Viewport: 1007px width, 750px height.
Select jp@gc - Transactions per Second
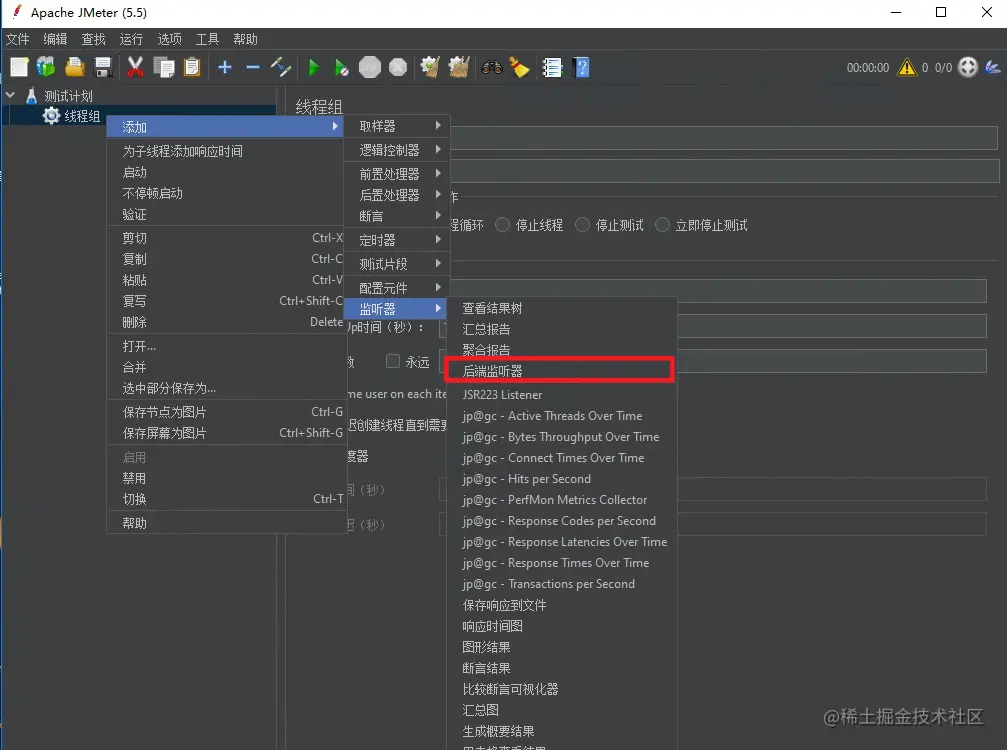coord(562,584)
